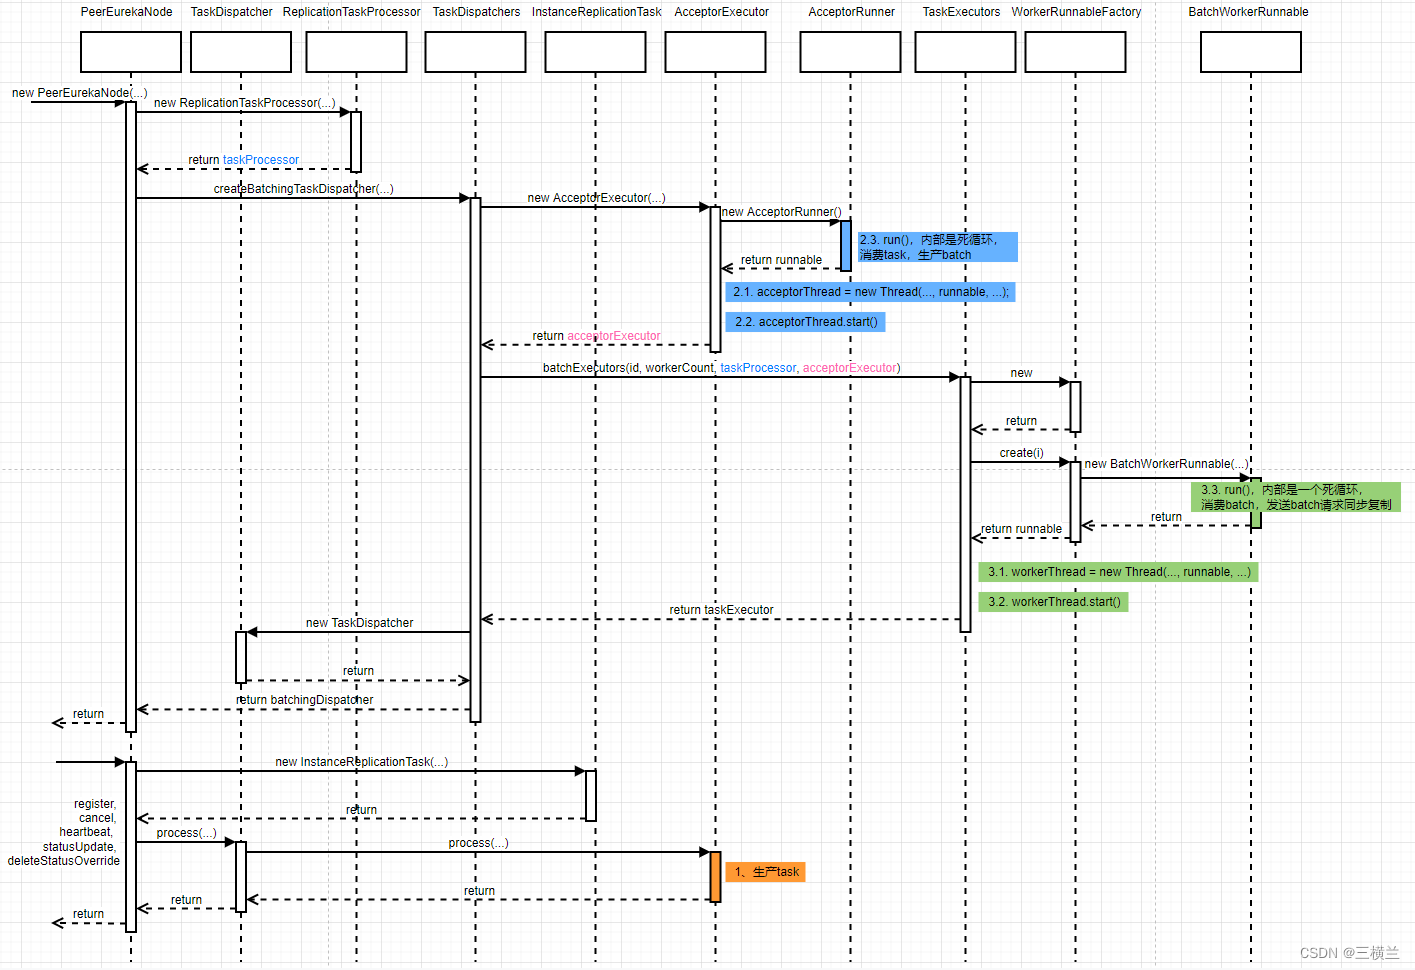Click the 'new TaskDispatcher' message label
Viewport: 1415px width, 970px height.
(x=359, y=623)
